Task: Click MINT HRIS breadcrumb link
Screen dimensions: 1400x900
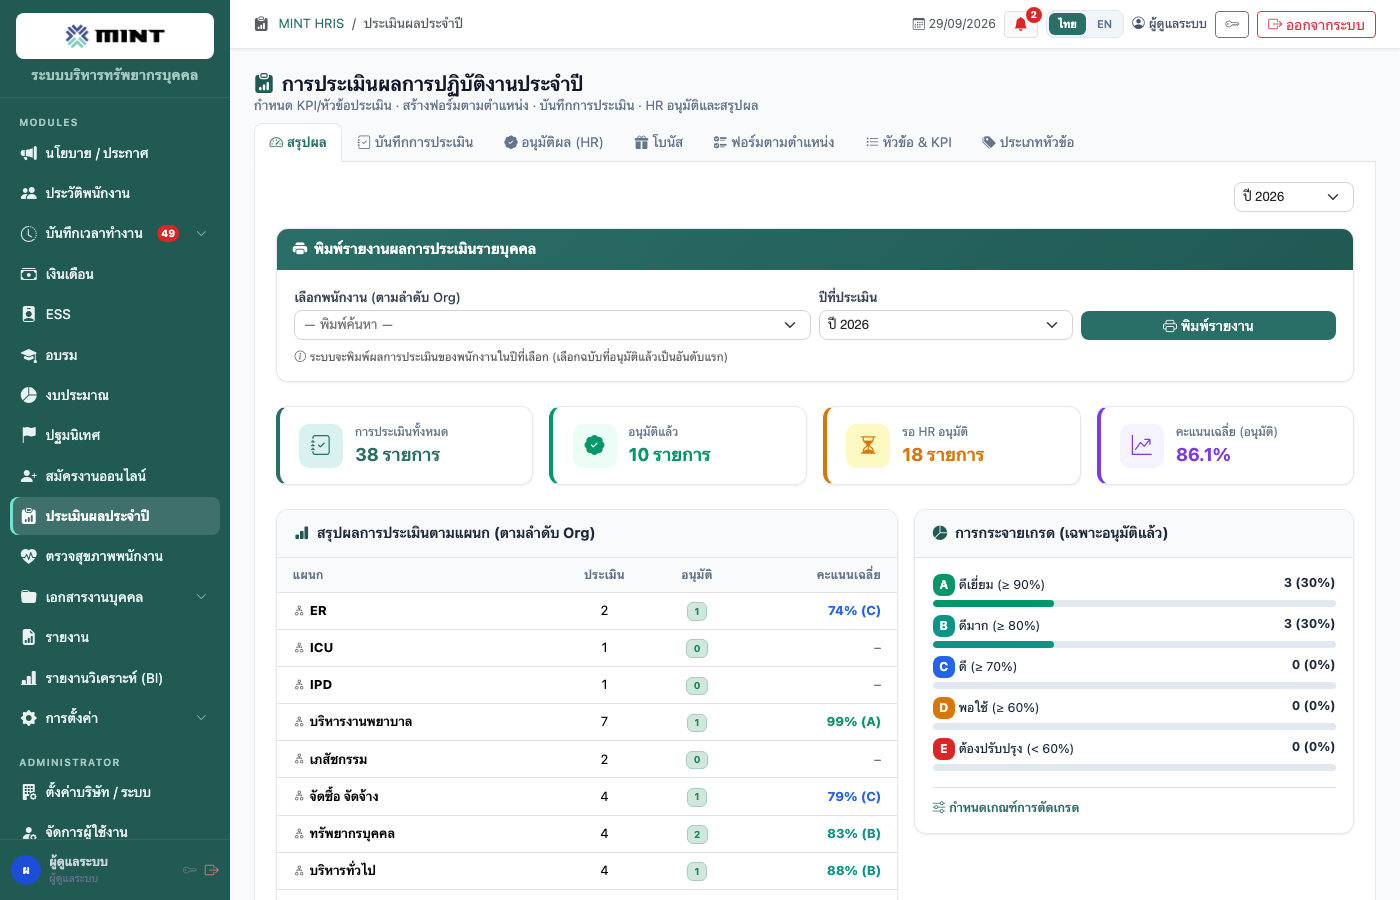Action: pos(311,24)
